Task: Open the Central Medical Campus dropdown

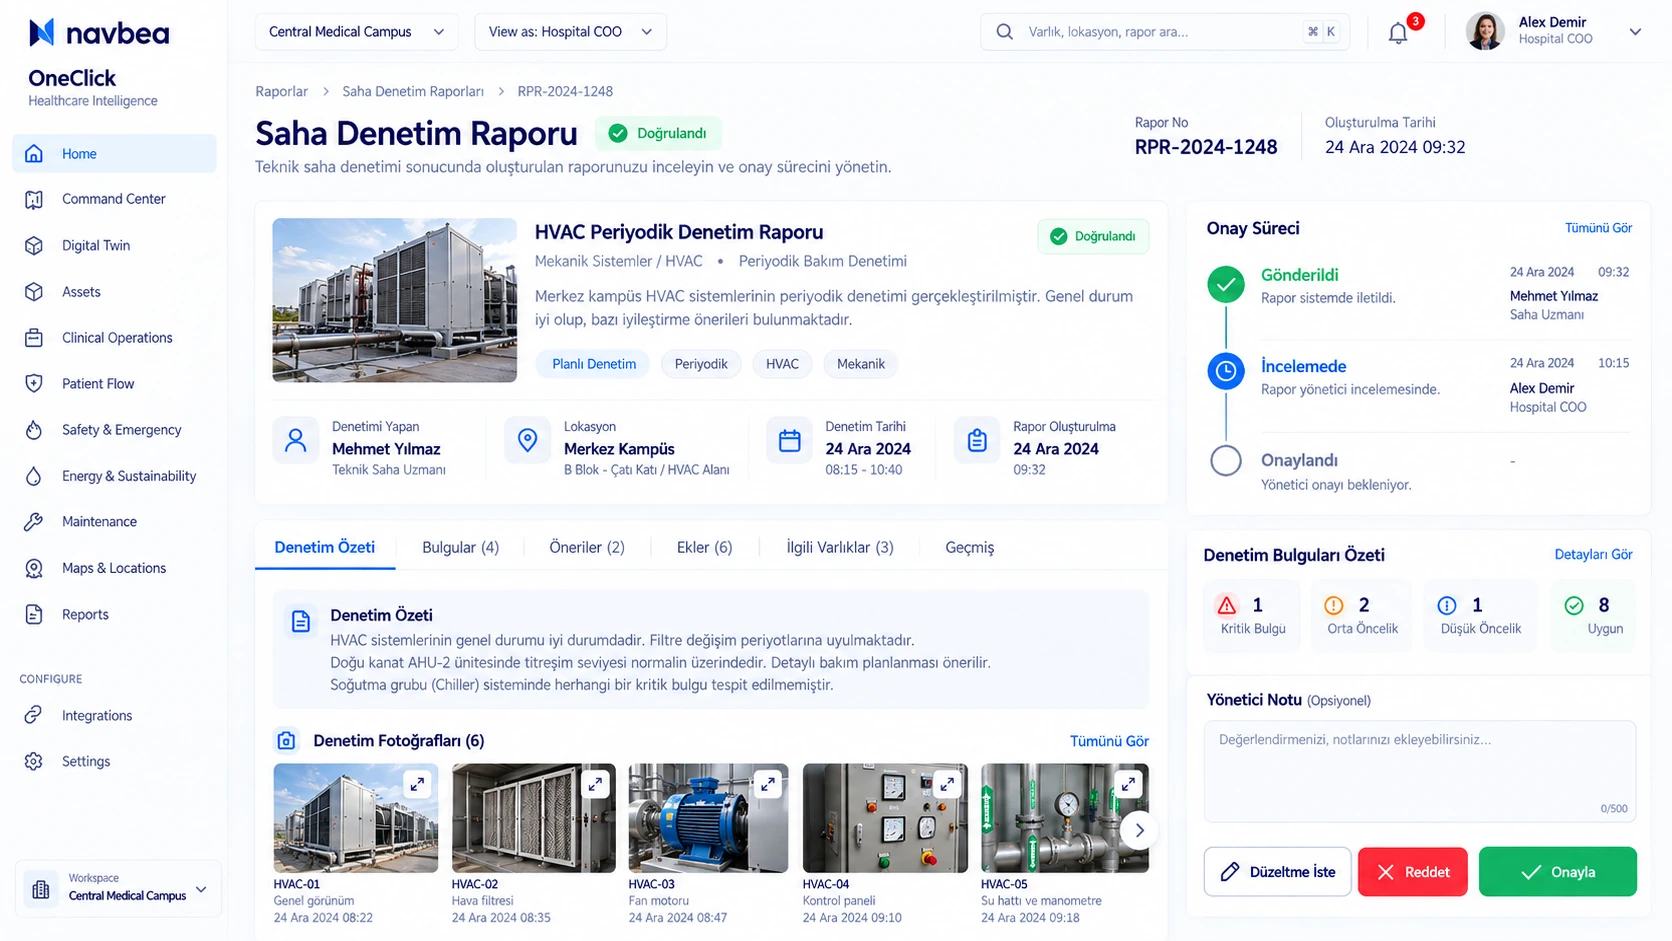Action: click(x=356, y=32)
